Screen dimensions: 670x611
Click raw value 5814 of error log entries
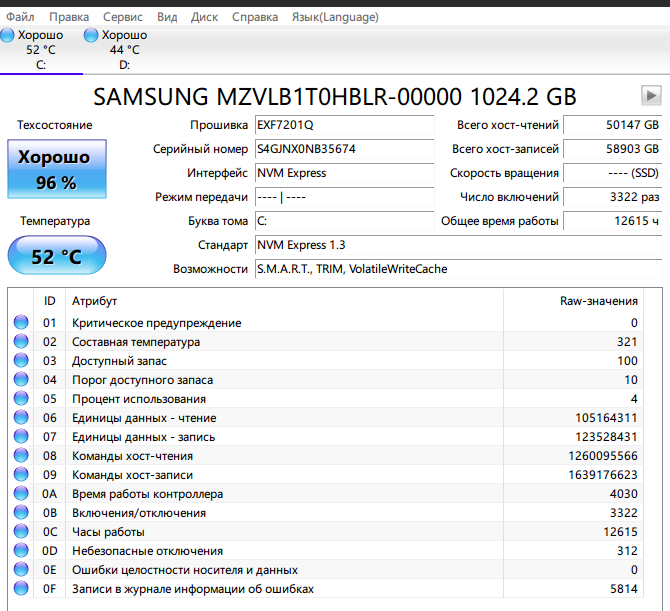(624, 589)
